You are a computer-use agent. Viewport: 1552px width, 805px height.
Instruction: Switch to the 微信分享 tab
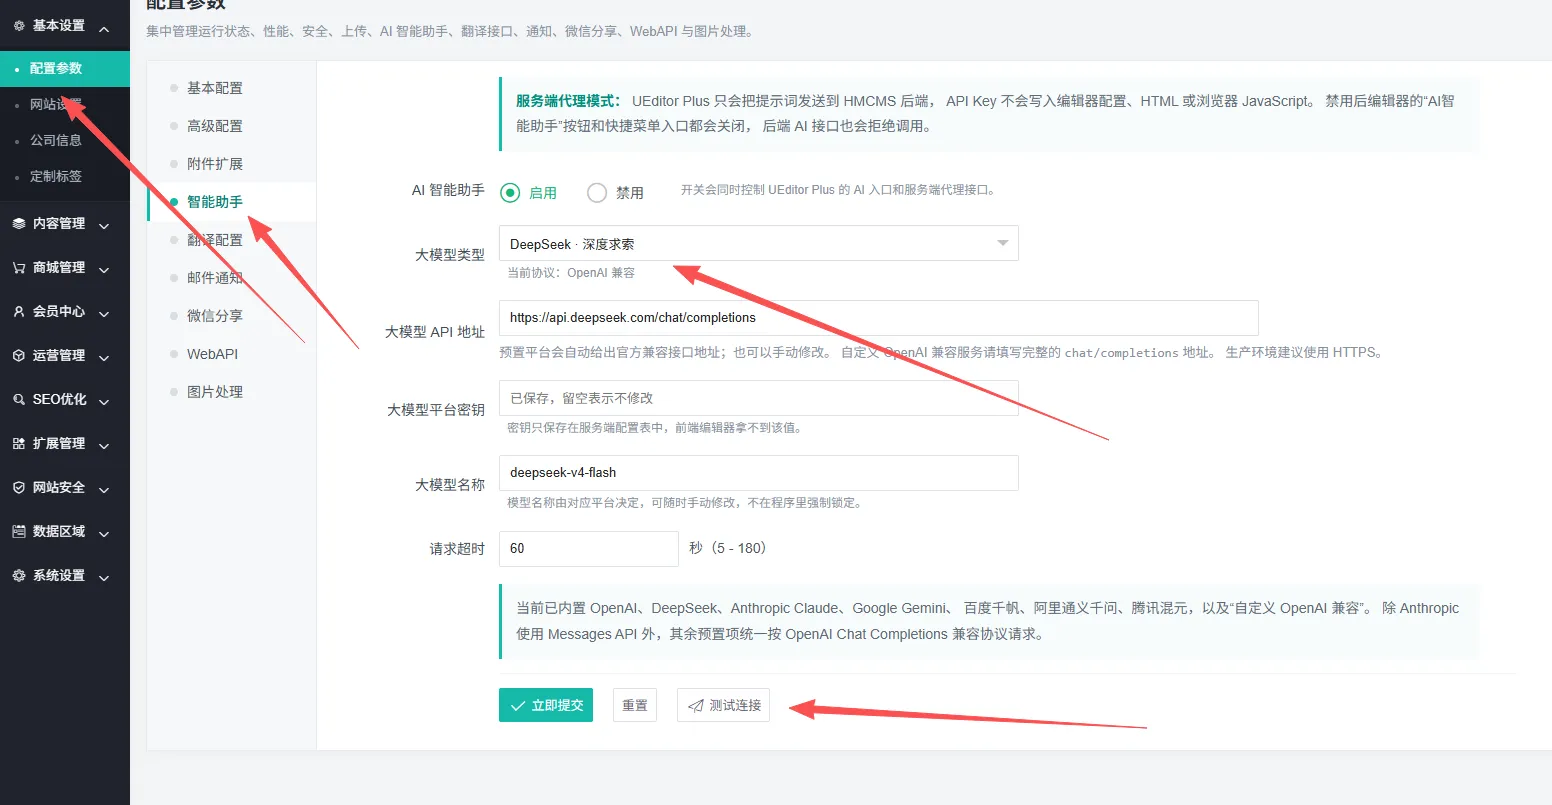(x=231, y=316)
